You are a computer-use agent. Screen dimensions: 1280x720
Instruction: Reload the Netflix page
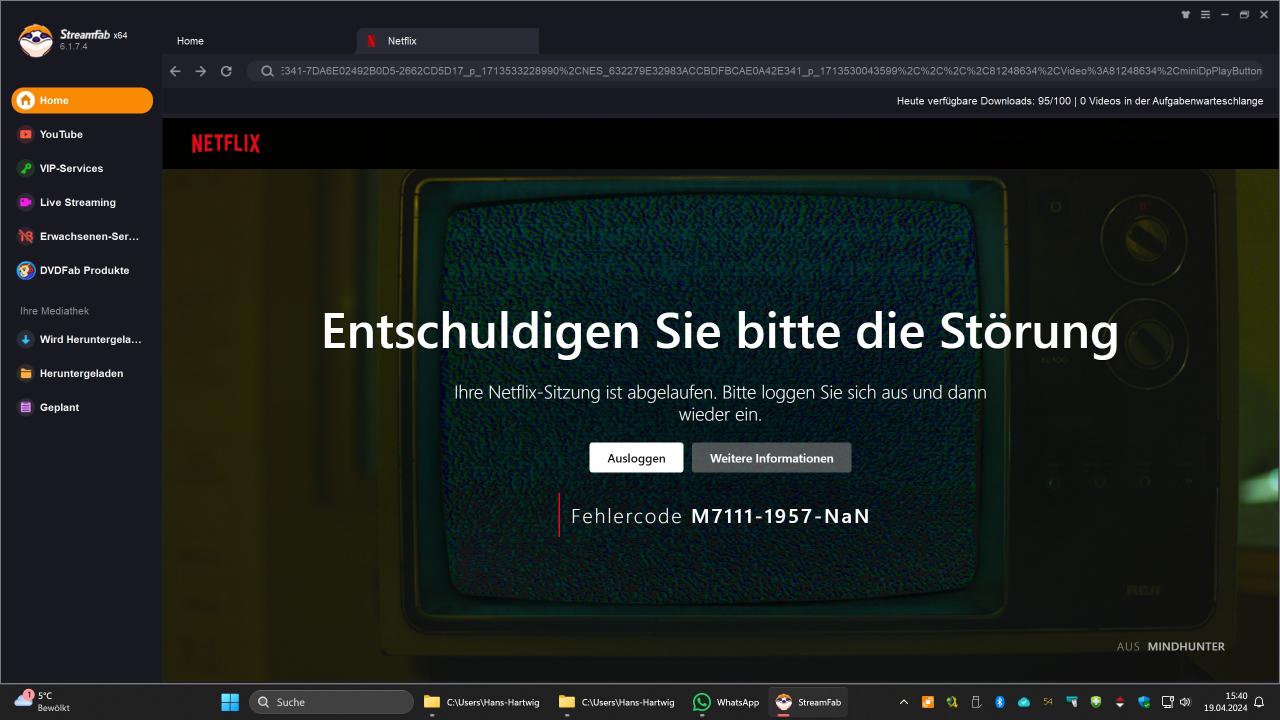point(226,71)
